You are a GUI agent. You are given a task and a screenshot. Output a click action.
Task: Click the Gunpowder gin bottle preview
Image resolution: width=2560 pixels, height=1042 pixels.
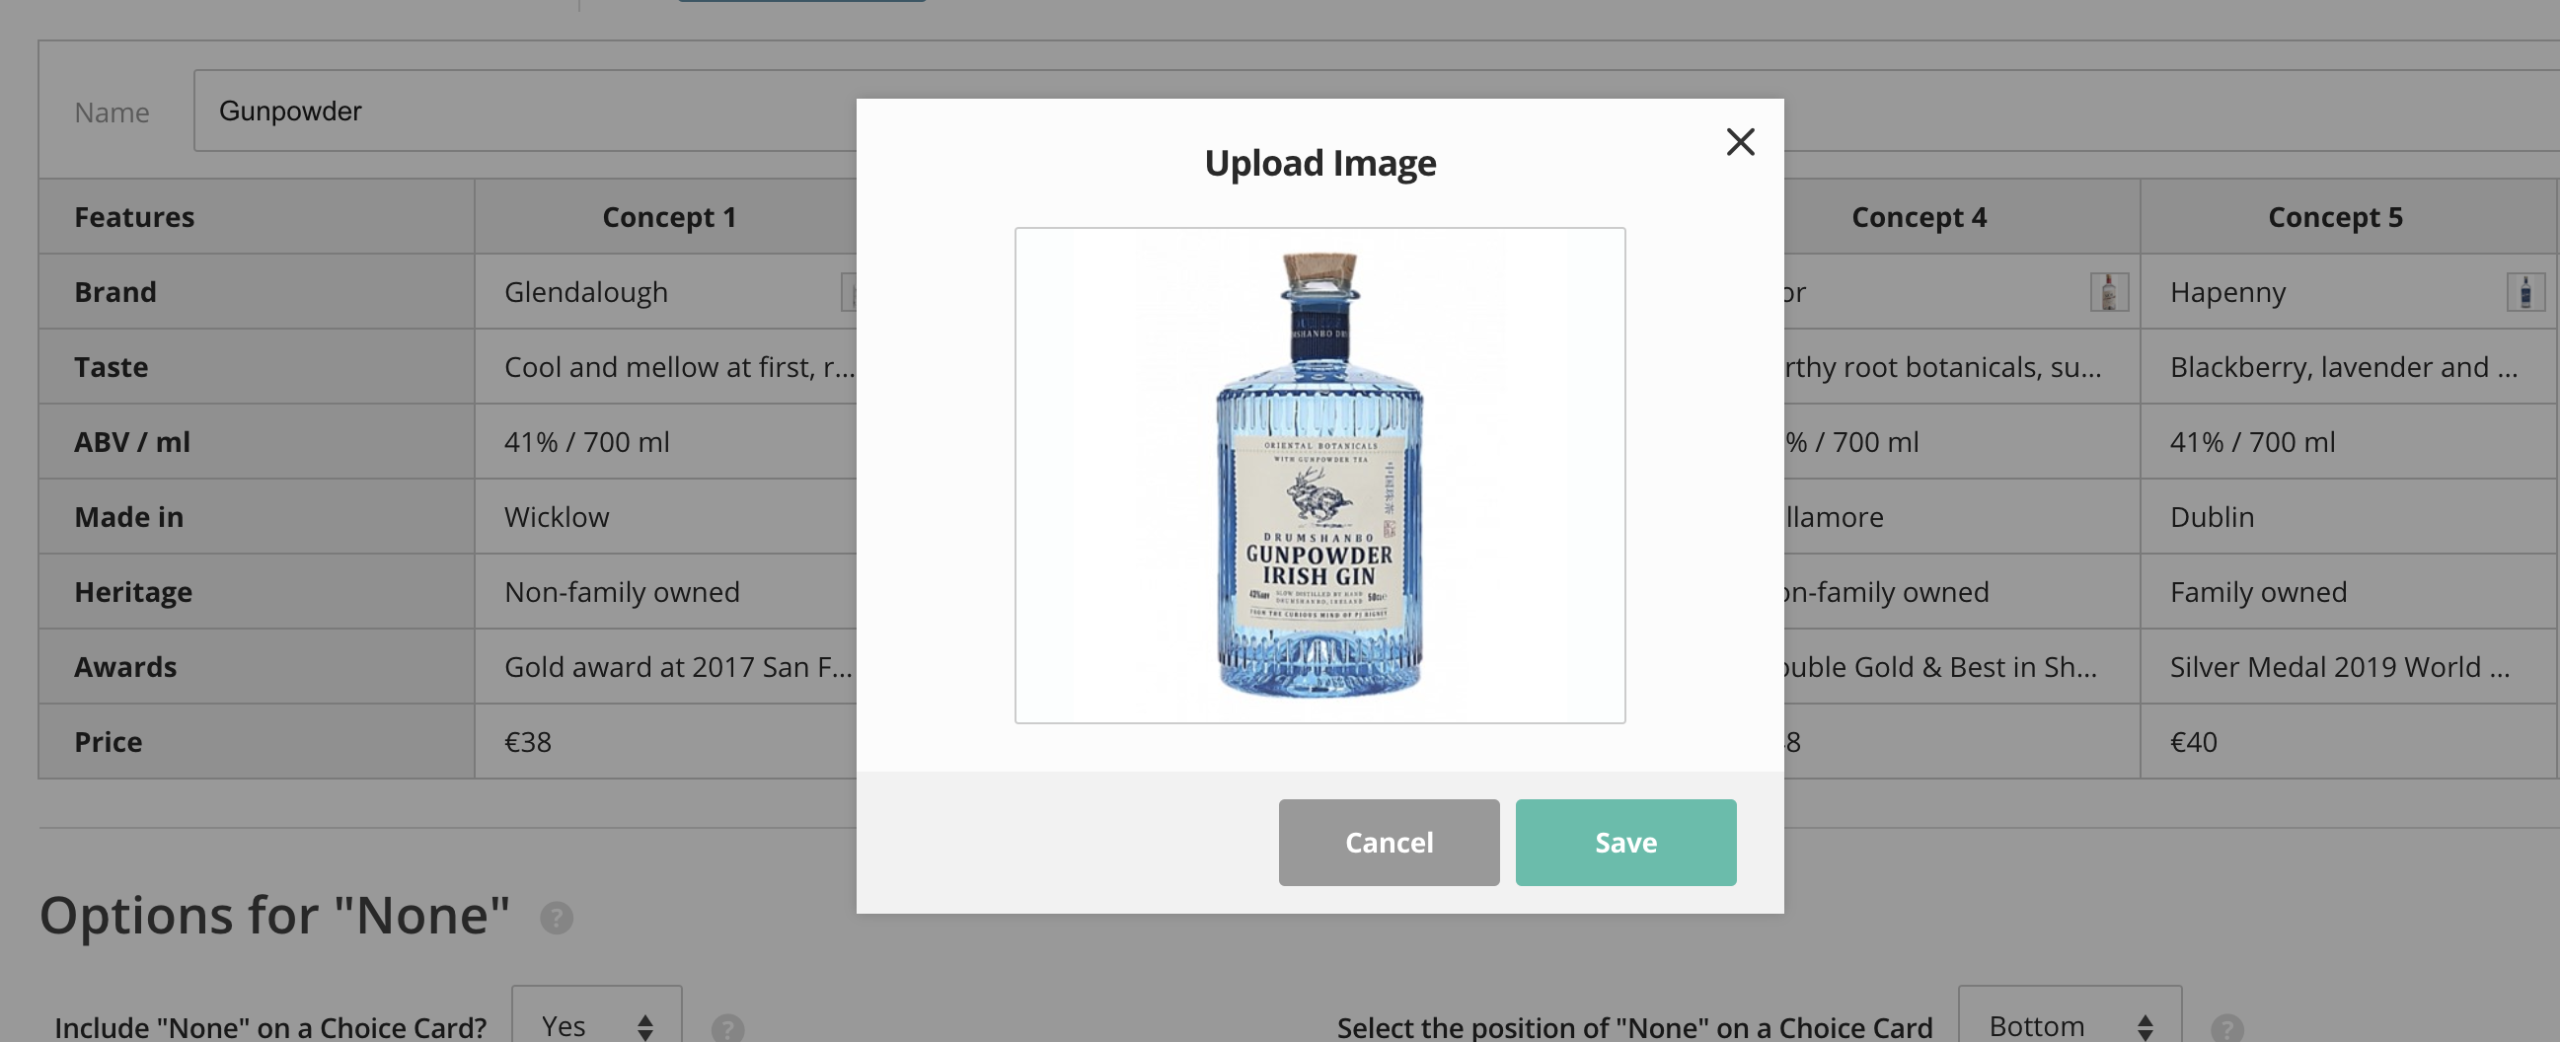tap(1319, 475)
